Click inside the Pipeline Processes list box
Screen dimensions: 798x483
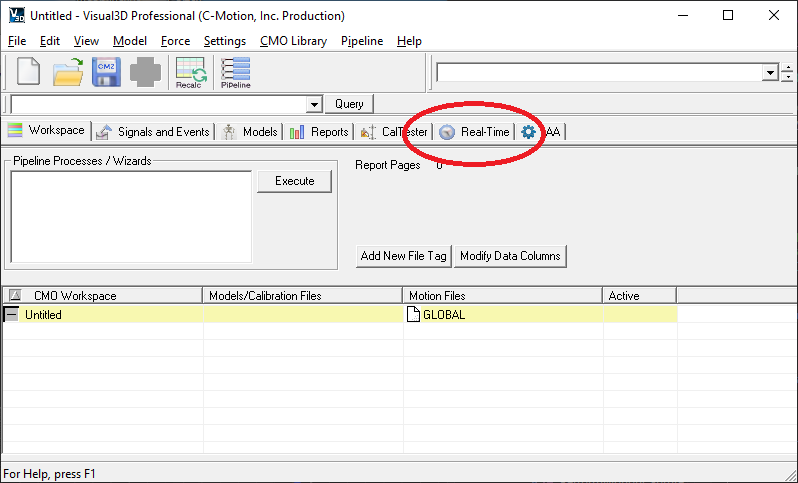pos(131,217)
